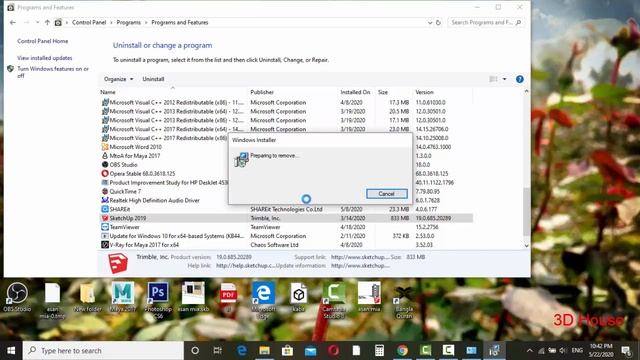Open Google Chrome from the taskbar
The width and height of the screenshot is (640, 360).
[402, 350]
